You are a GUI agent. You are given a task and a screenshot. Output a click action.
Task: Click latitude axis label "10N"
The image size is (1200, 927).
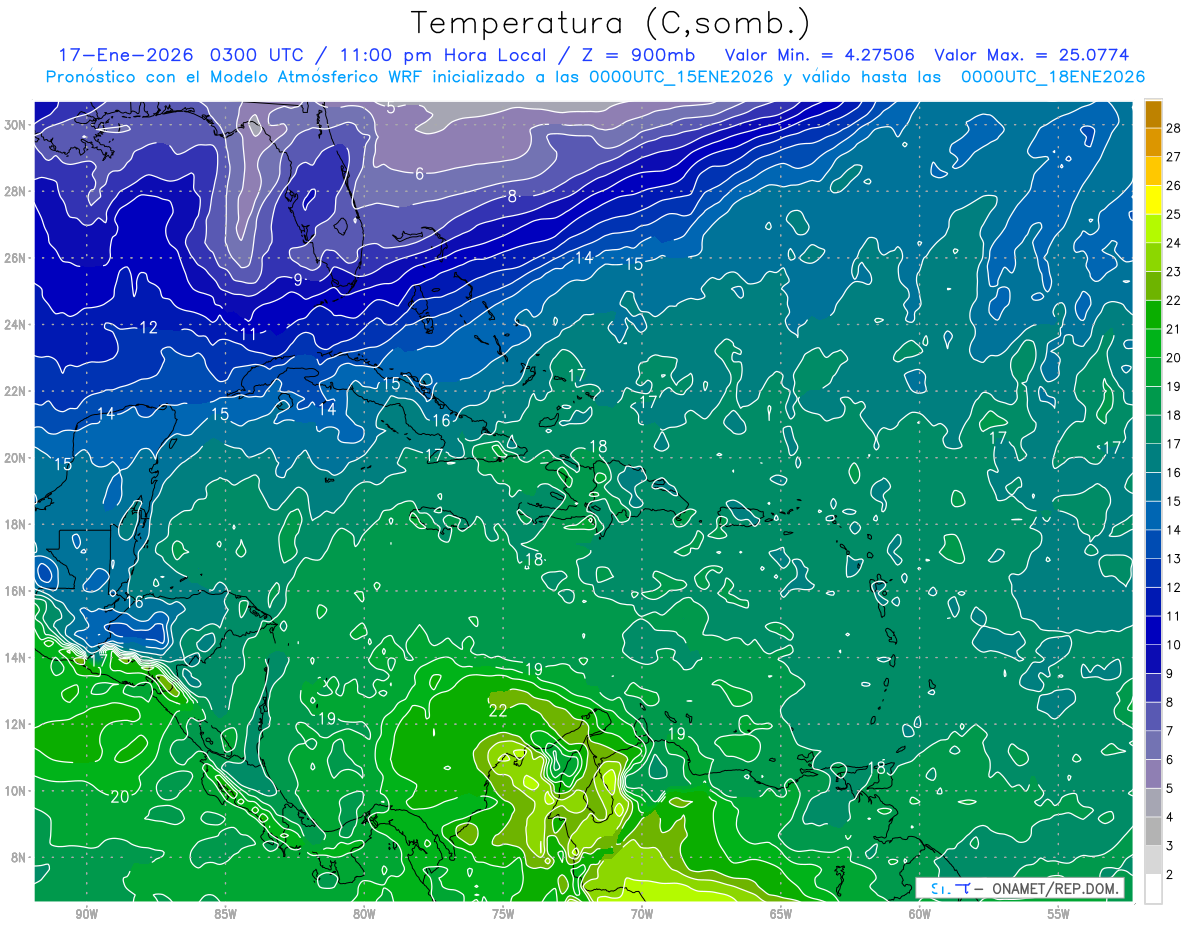15,791
